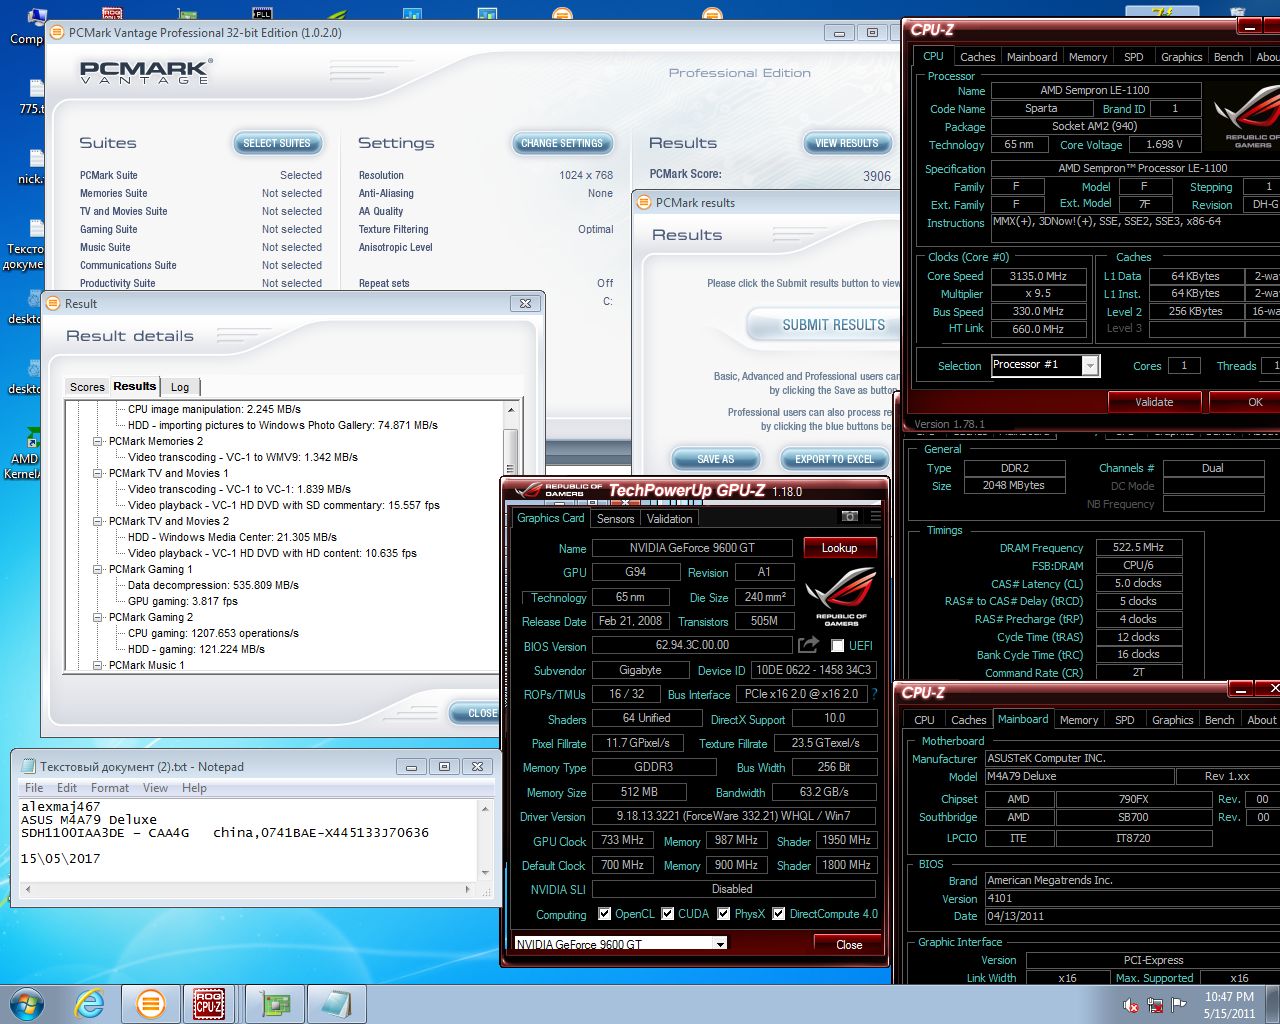Collapse the PCMark TV and Movies 1 node
Screen dimensions: 1280x1024
pos(98,473)
